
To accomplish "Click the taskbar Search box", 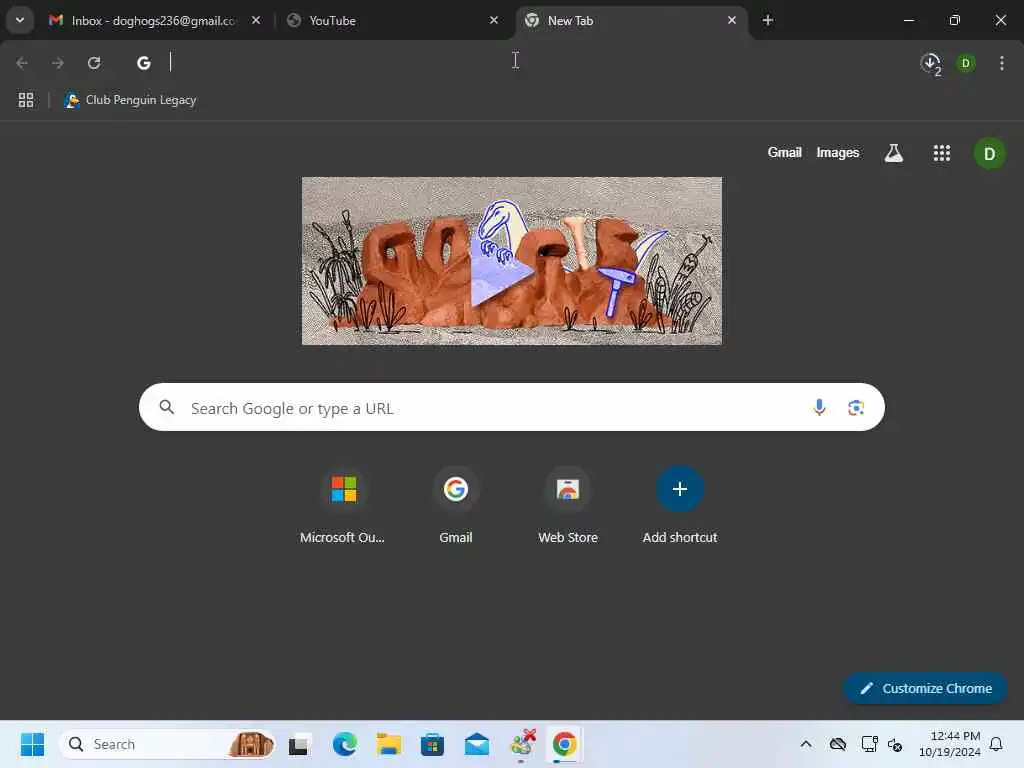I will coord(167,744).
